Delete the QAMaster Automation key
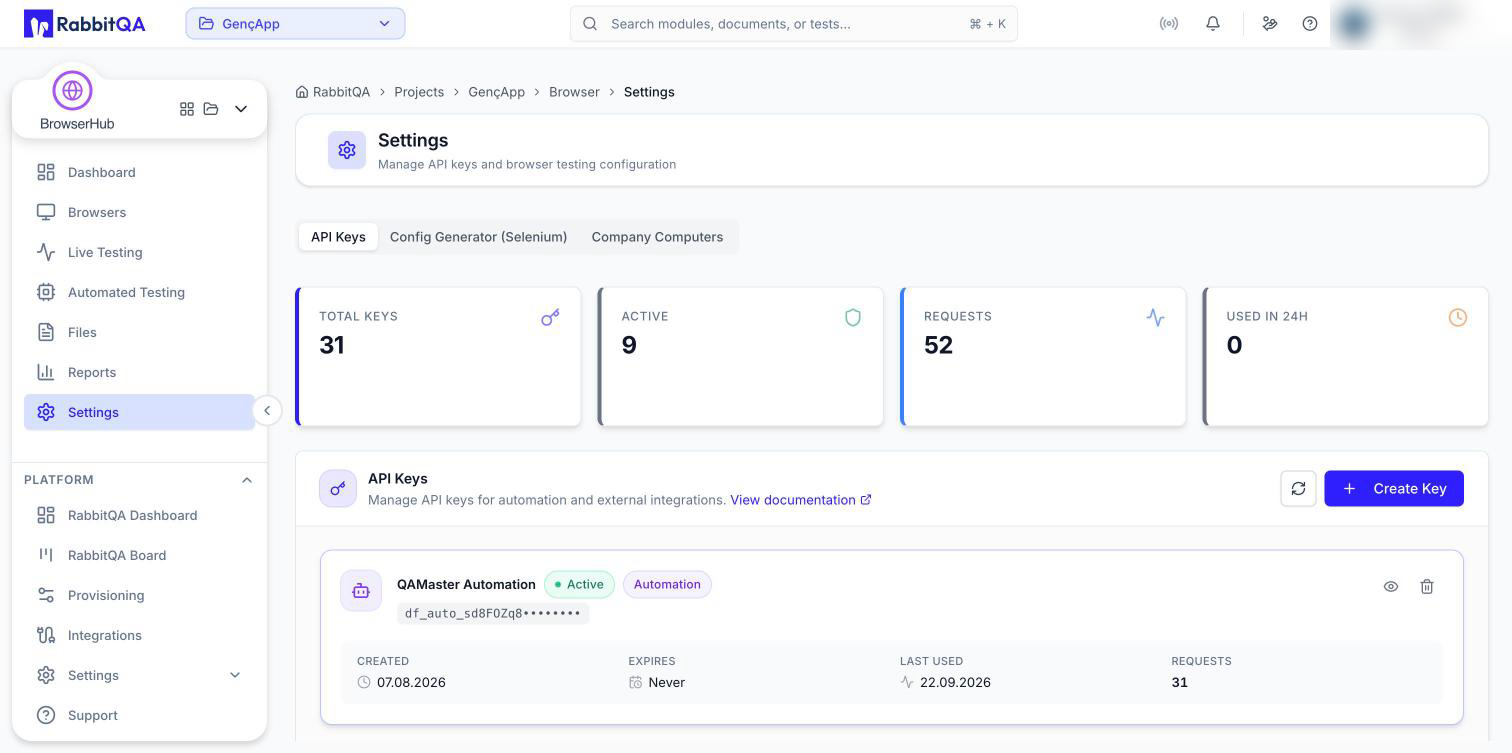 (1427, 587)
